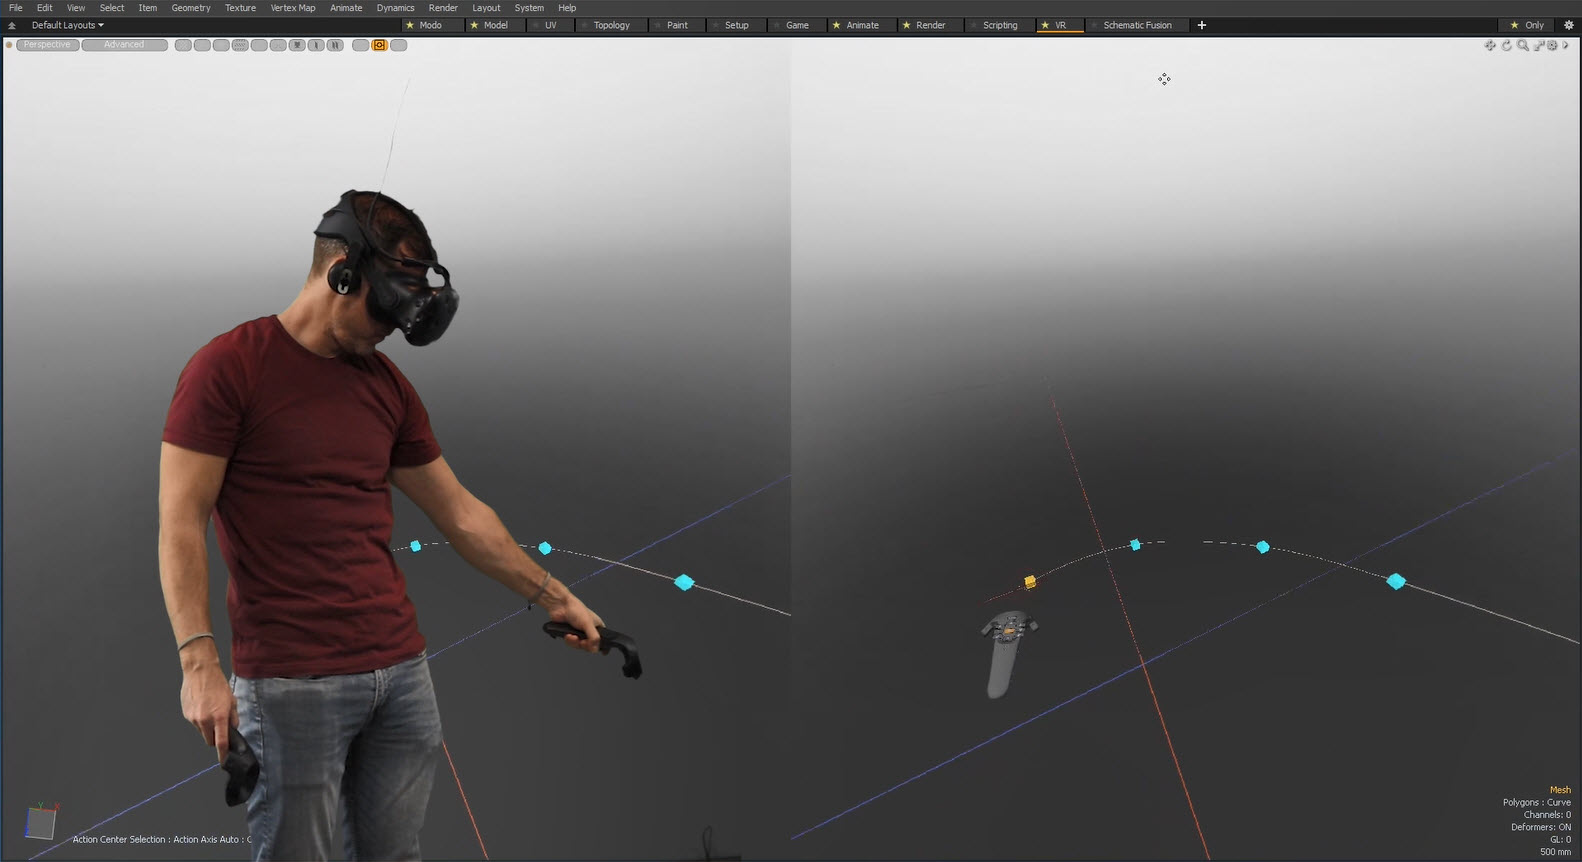Viewport: 1582px width, 862px height.
Task: Open the viewport settings gear icon
Action: pyautogui.click(x=1552, y=45)
